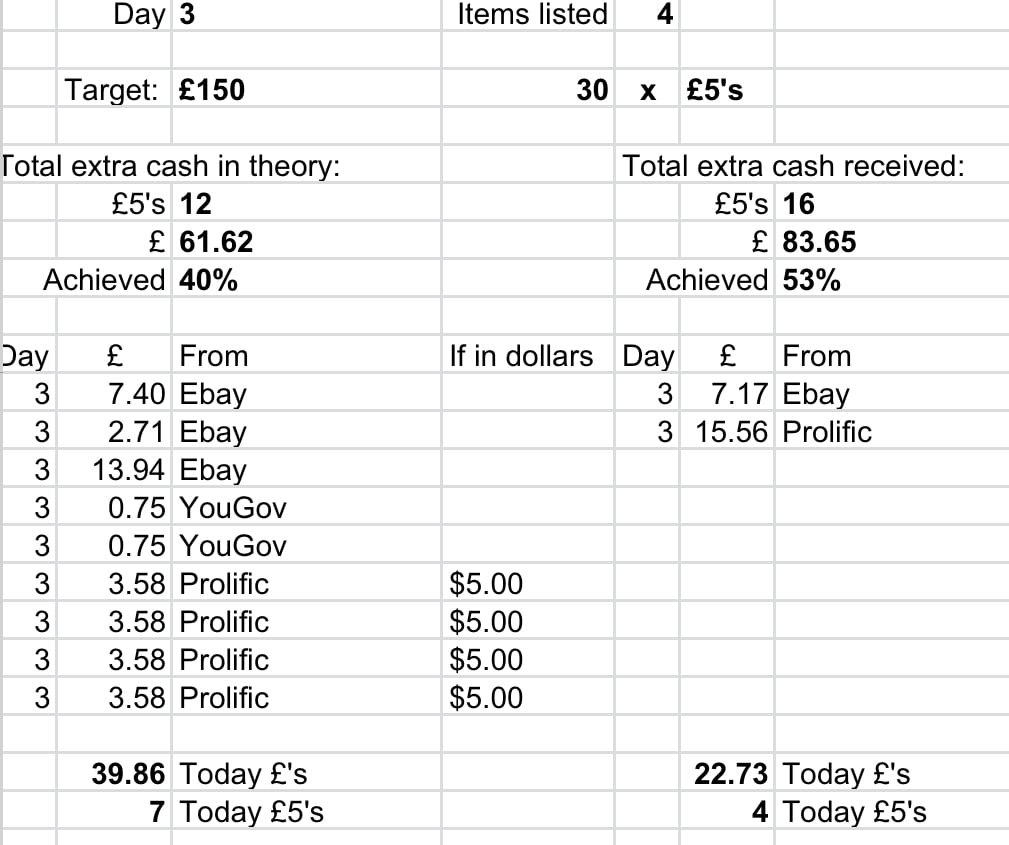Click the received £5's count 16
Image resolution: width=1009 pixels, height=845 pixels.
799,204
